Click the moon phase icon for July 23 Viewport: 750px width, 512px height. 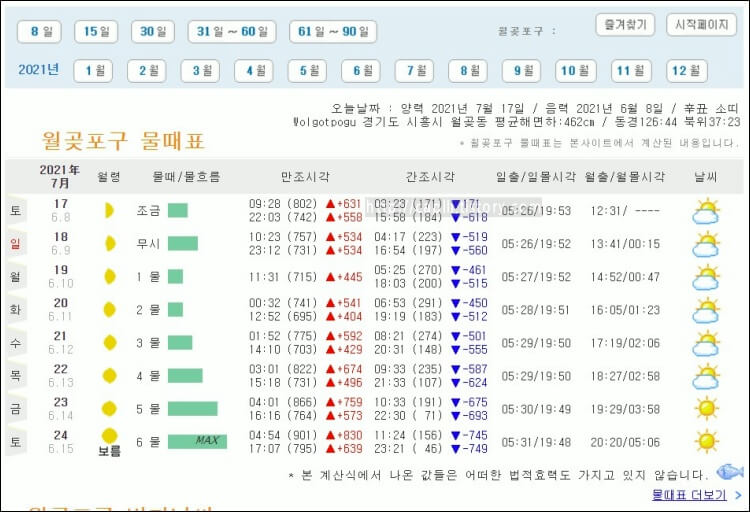[109, 409]
